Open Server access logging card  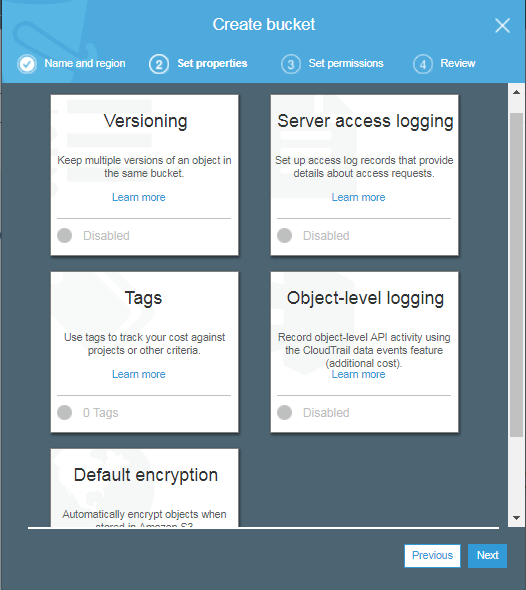coord(365,175)
